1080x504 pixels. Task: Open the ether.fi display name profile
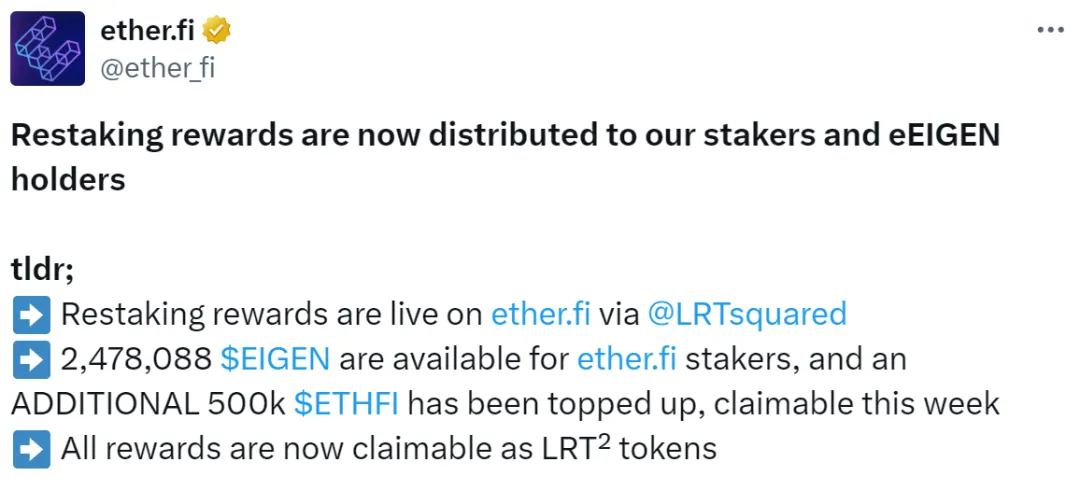pyautogui.click(x=147, y=31)
